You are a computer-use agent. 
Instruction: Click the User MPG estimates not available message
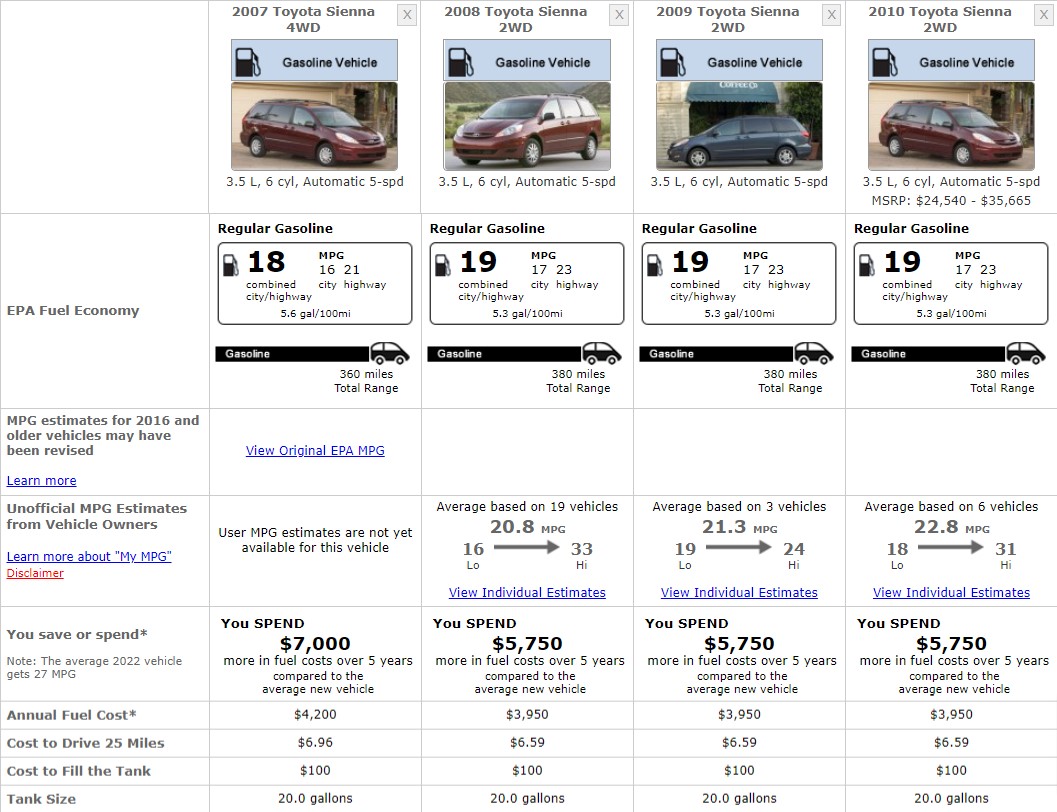point(315,540)
